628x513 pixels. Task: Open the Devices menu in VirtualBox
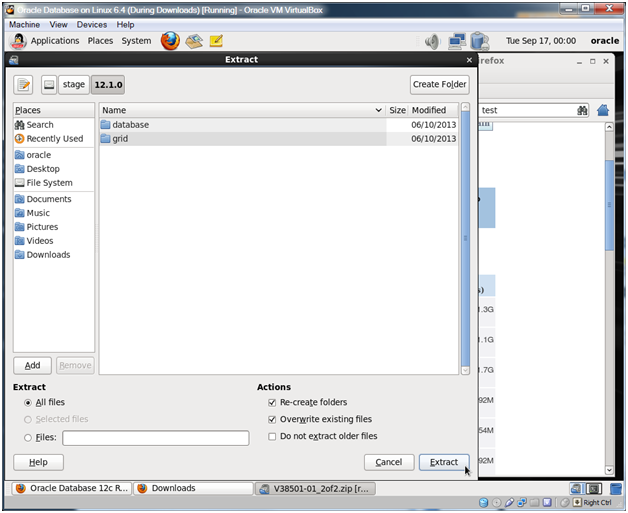pyautogui.click(x=92, y=24)
